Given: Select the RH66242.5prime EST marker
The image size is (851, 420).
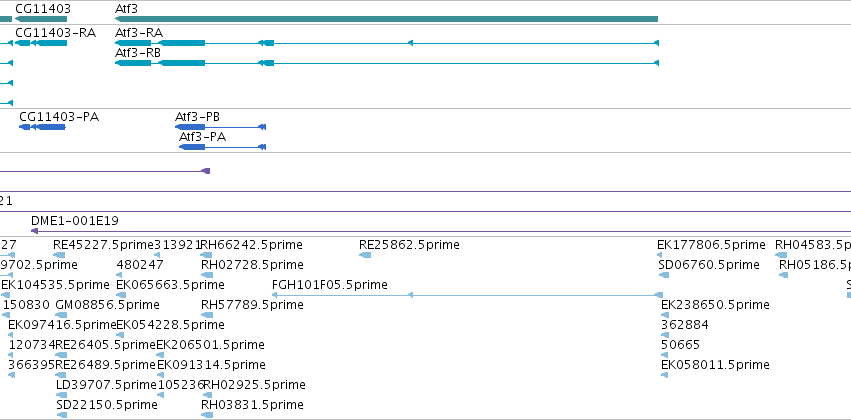Looking at the screenshot, I should pos(206,254).
